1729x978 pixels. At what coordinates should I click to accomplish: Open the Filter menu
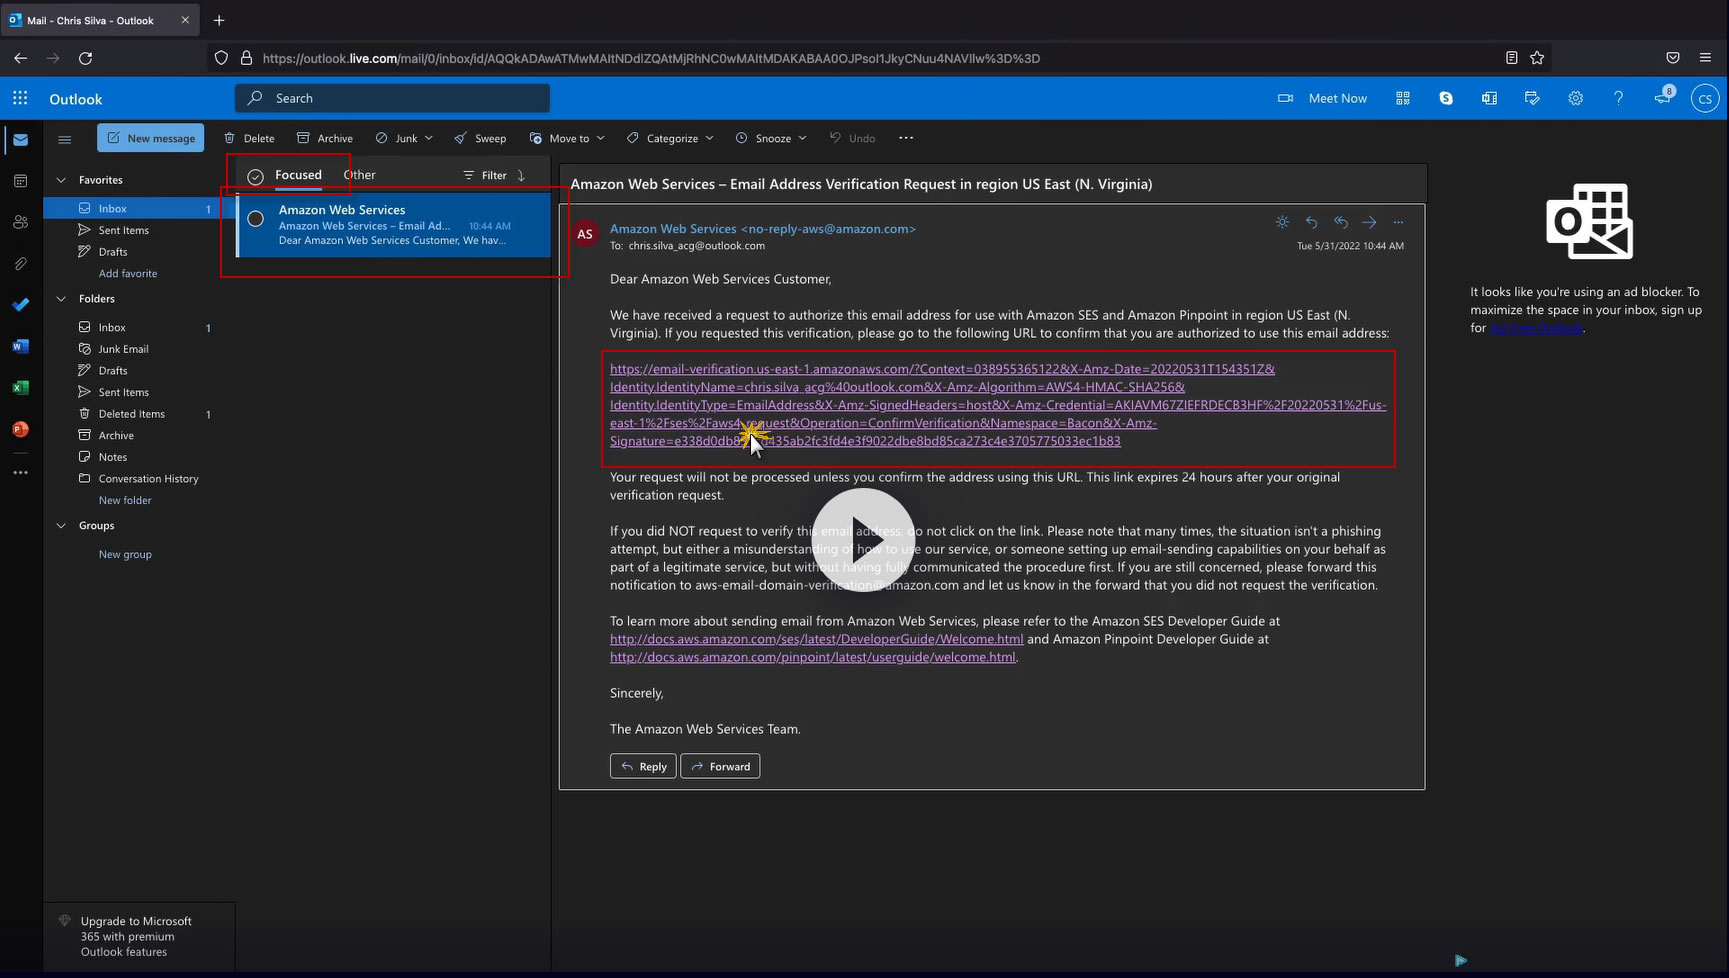pos(486,175)
